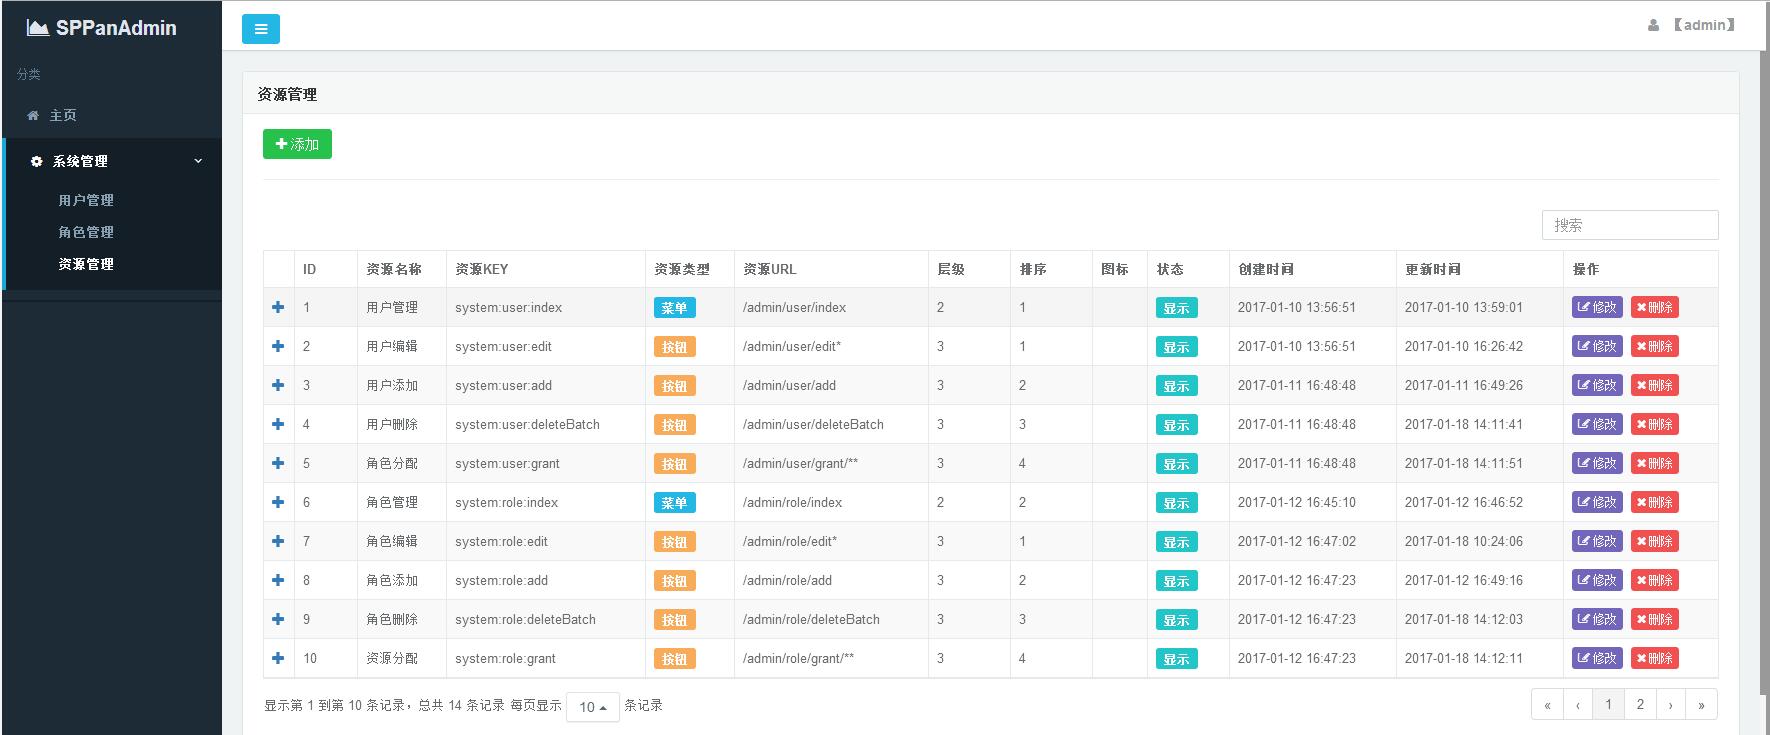
Task: Expand row details for ID 4
Action: pyautogui.click(x=278, y=424)
